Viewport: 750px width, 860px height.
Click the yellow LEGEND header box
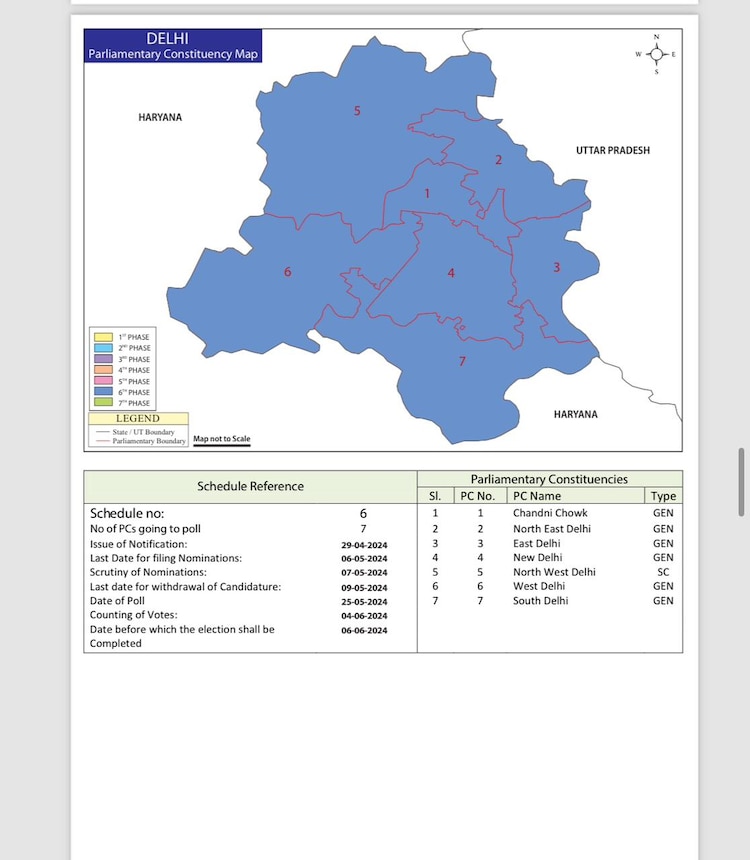[x=137, y=419]
